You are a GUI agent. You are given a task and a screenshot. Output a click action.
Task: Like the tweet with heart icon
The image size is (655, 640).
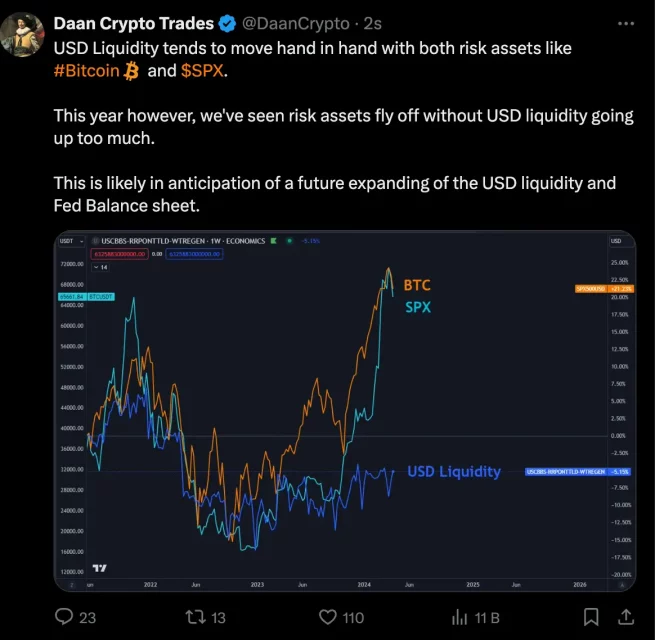click(328, 617)
